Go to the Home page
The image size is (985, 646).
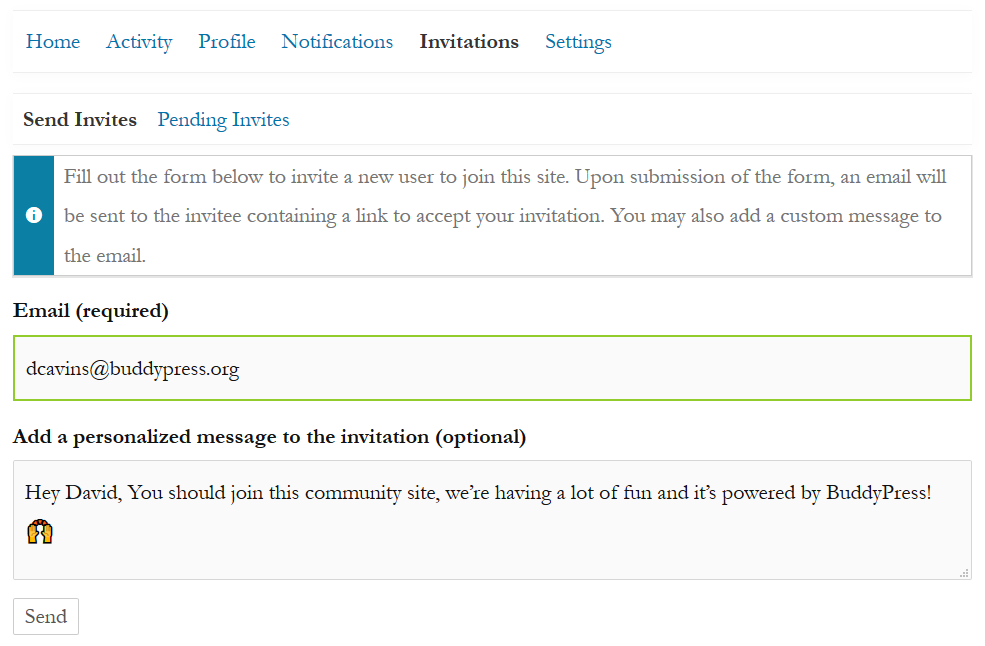(53, 42)
